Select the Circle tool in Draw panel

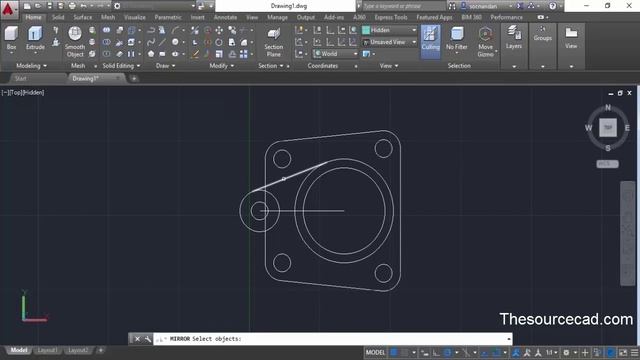[175, 42]
